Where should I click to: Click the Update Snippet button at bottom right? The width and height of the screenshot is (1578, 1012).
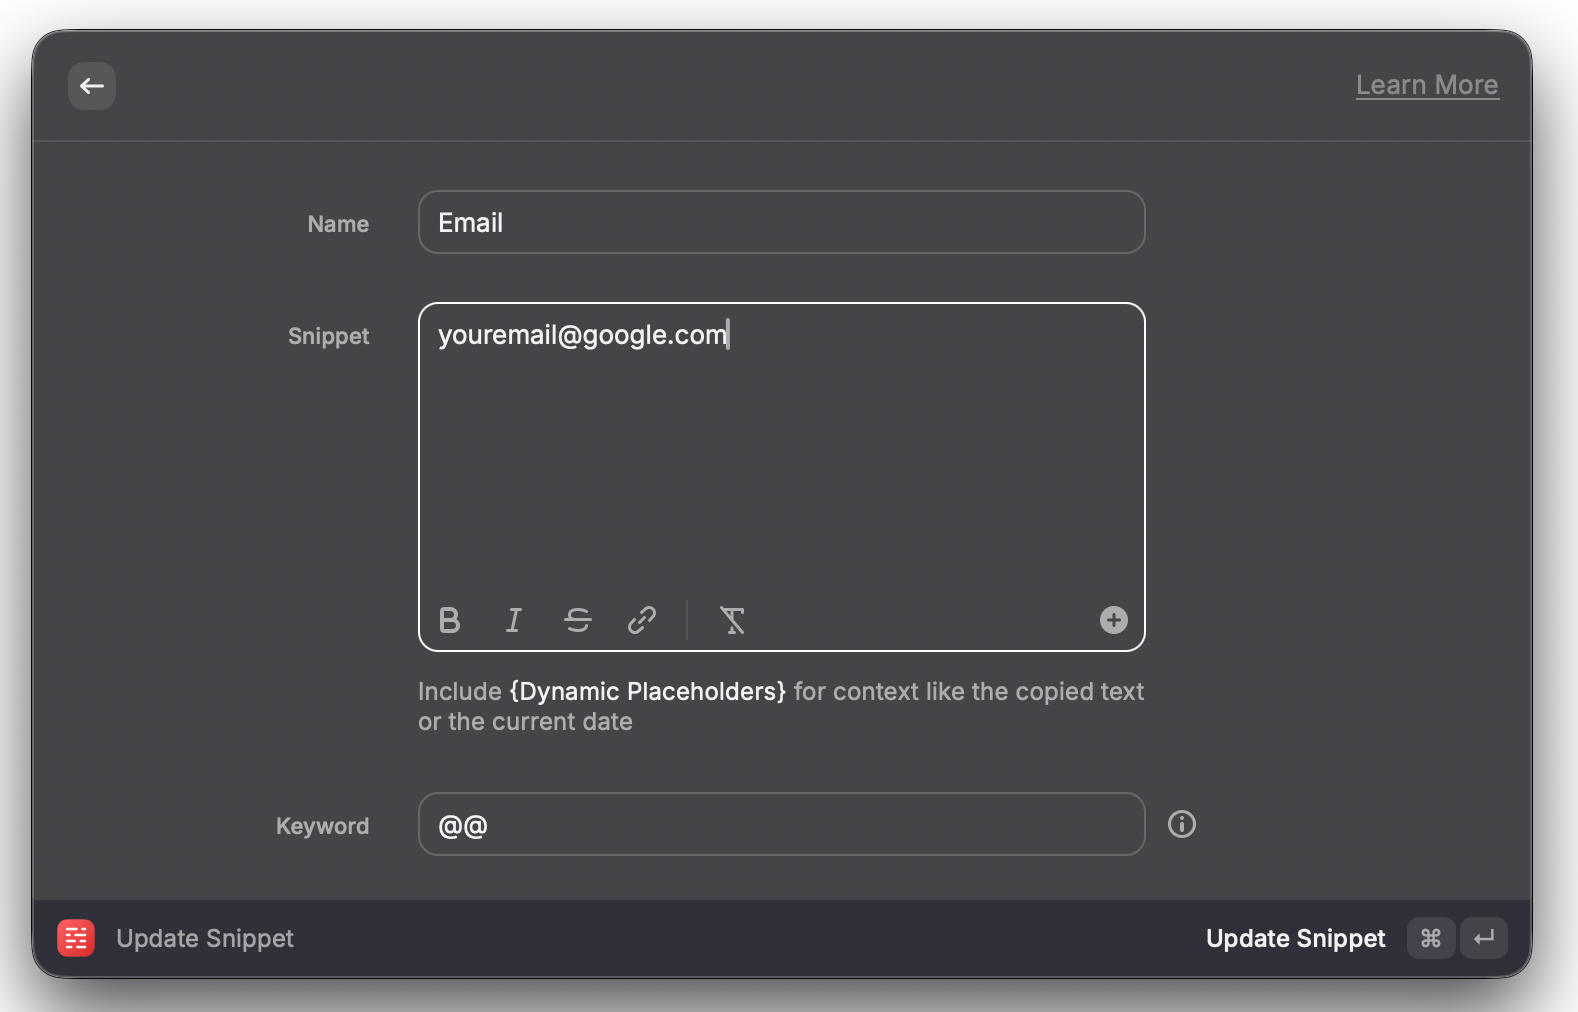[1295, 939]
